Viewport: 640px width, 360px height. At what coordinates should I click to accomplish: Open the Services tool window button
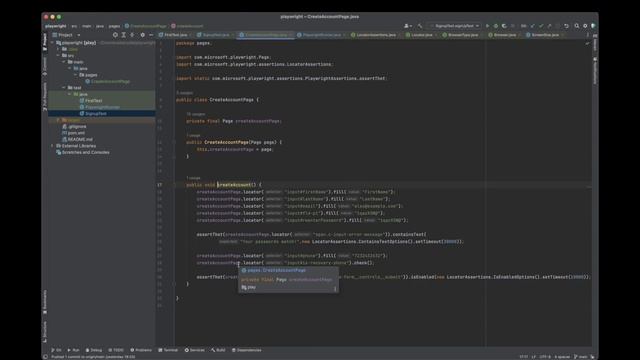coord(195,350)
